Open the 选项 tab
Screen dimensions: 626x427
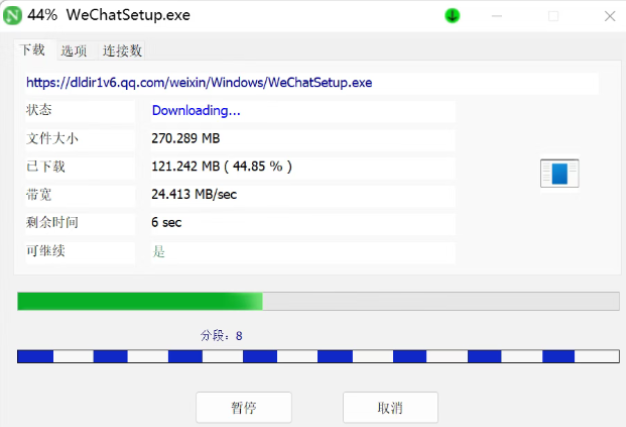[74, 51]
